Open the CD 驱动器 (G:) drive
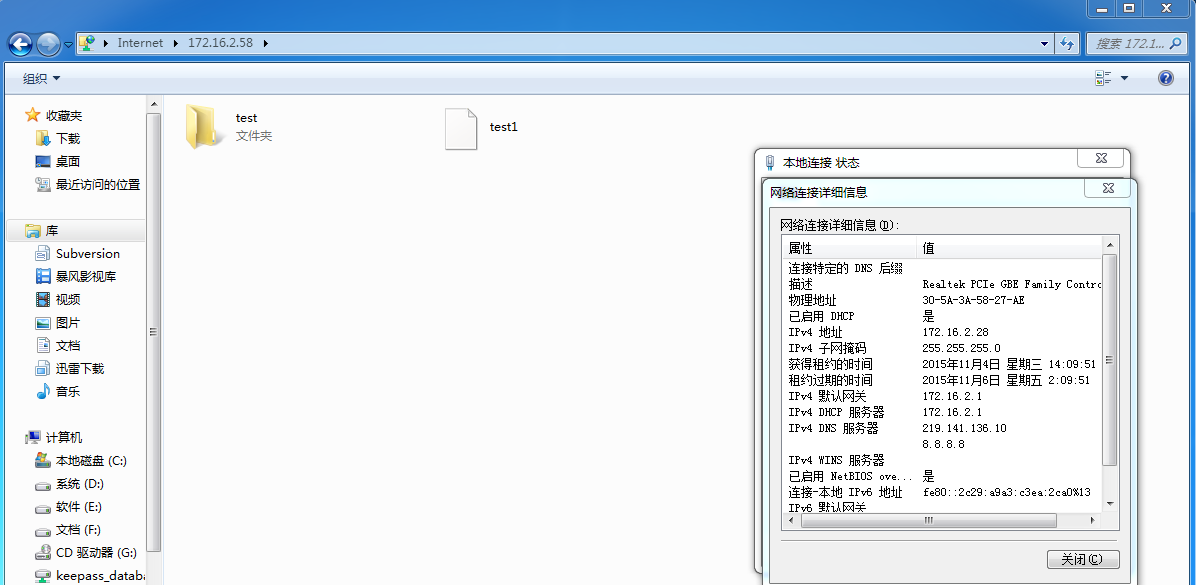The height and width of the screenshot is (585, 1196). coord(95,553)
